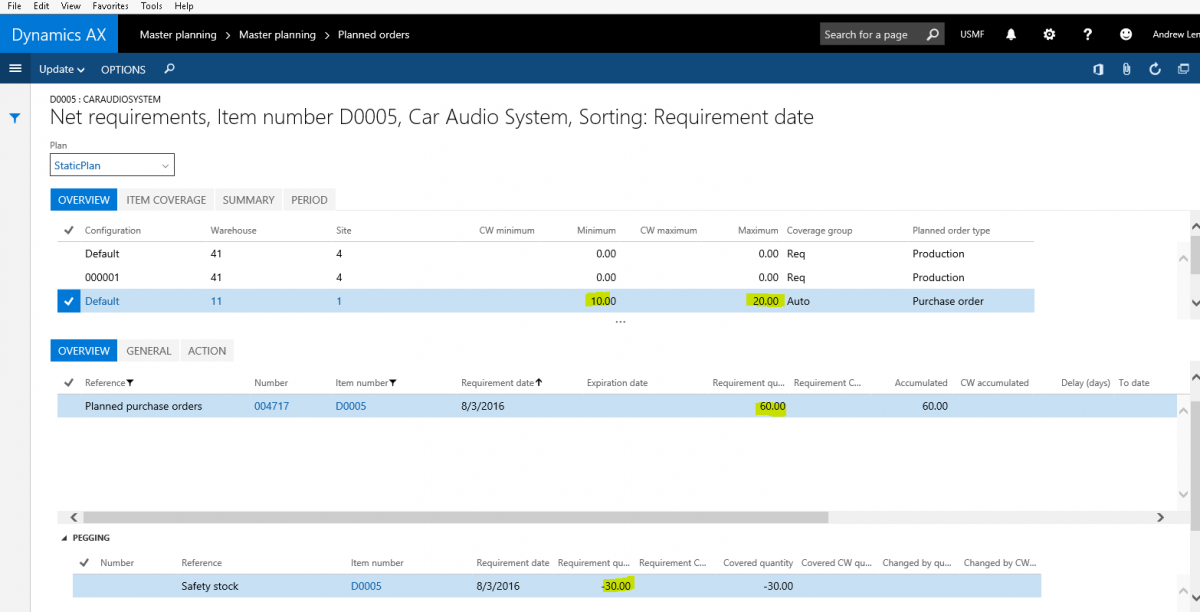Switch to PERIOD tab
The width and height of the screenshot is (1200, 612).
click(309, 200)
